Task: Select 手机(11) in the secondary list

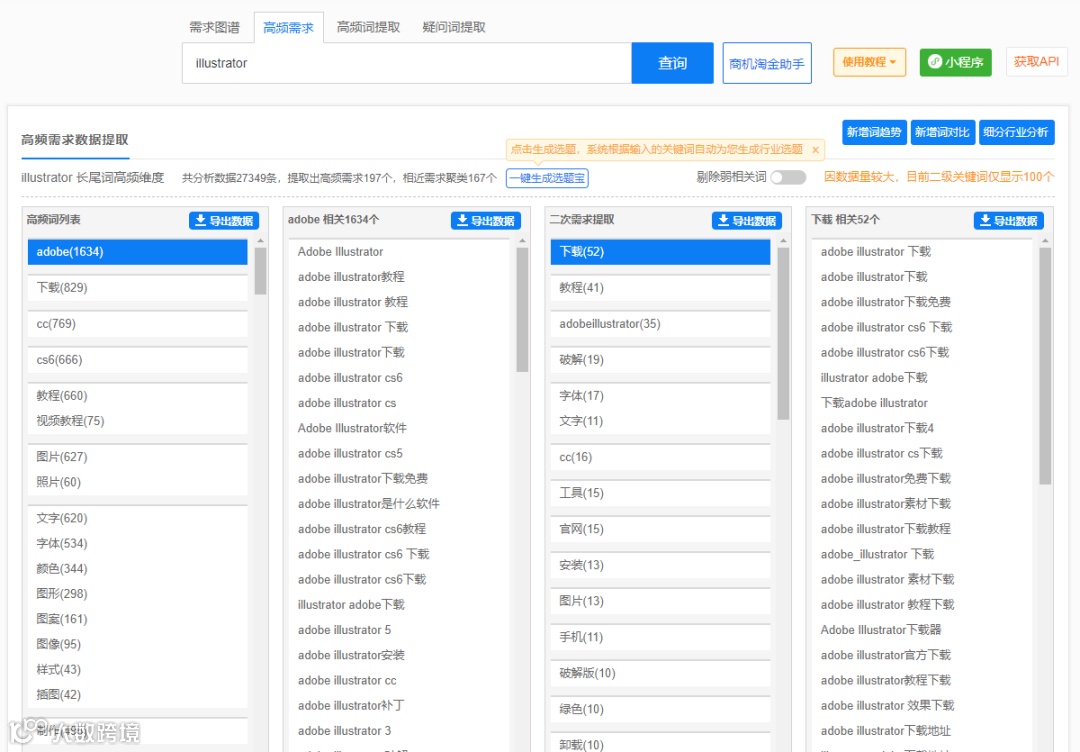Action: point(661,637)
